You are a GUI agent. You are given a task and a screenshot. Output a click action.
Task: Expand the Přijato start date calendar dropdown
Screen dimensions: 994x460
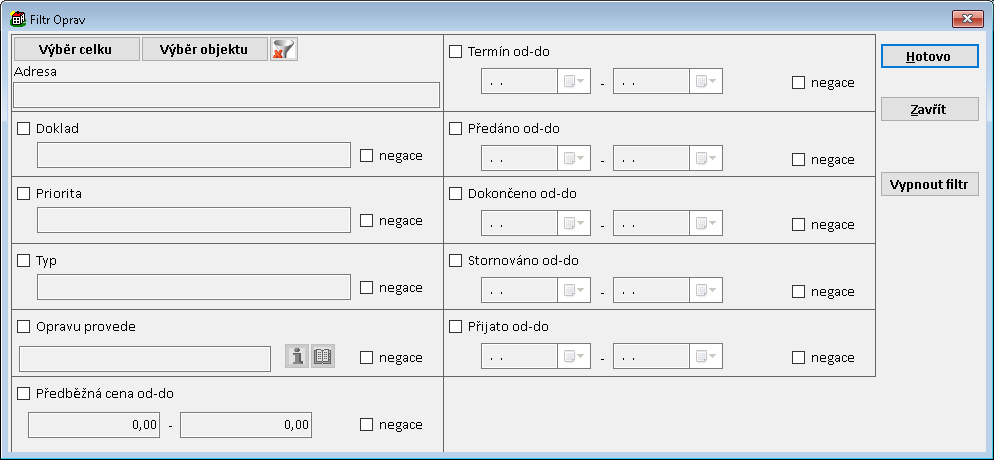click(574, 357)
